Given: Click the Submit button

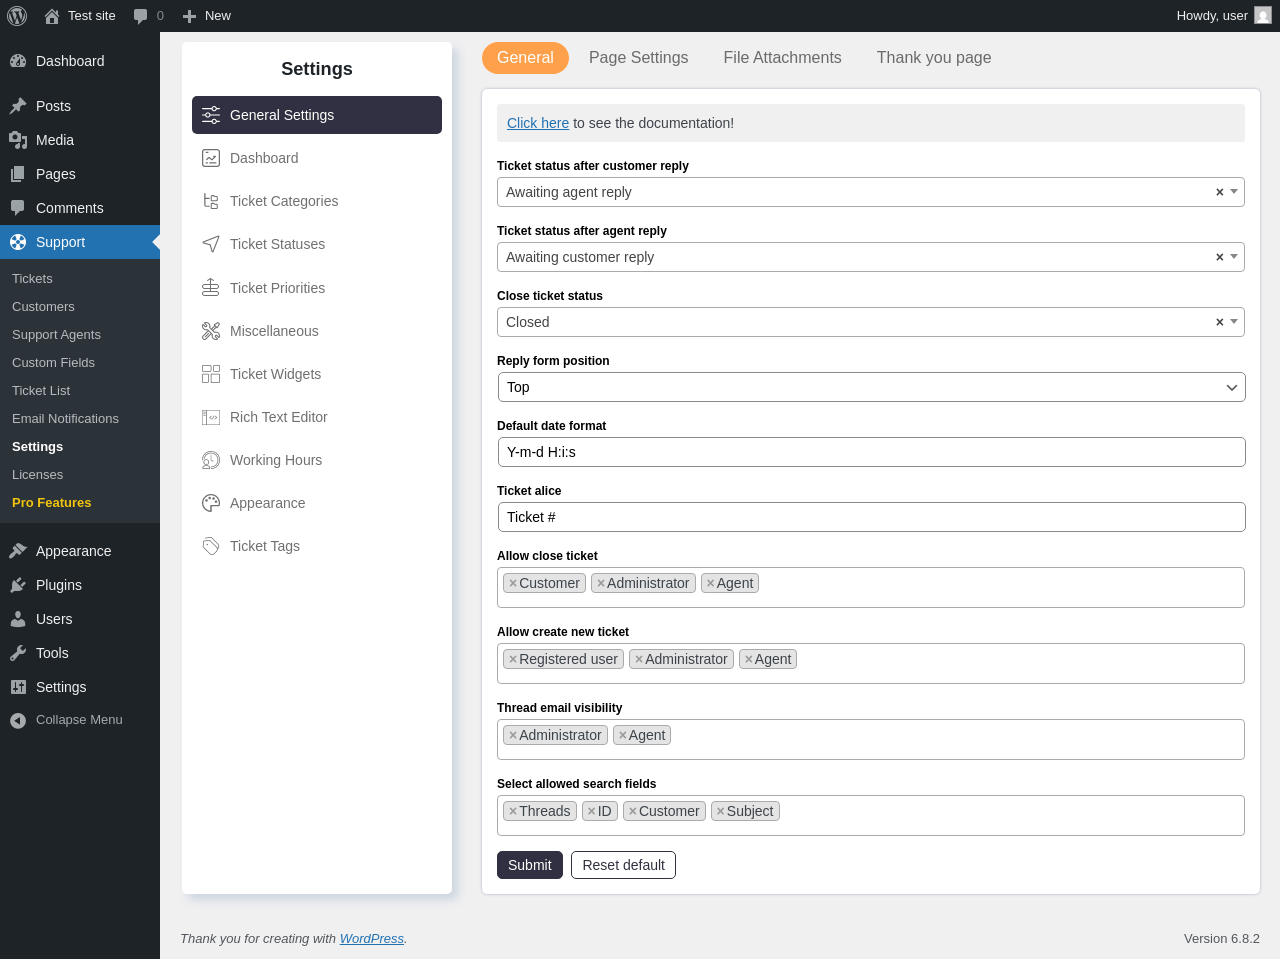Looking at the screenshot, I should coord(530,865).
